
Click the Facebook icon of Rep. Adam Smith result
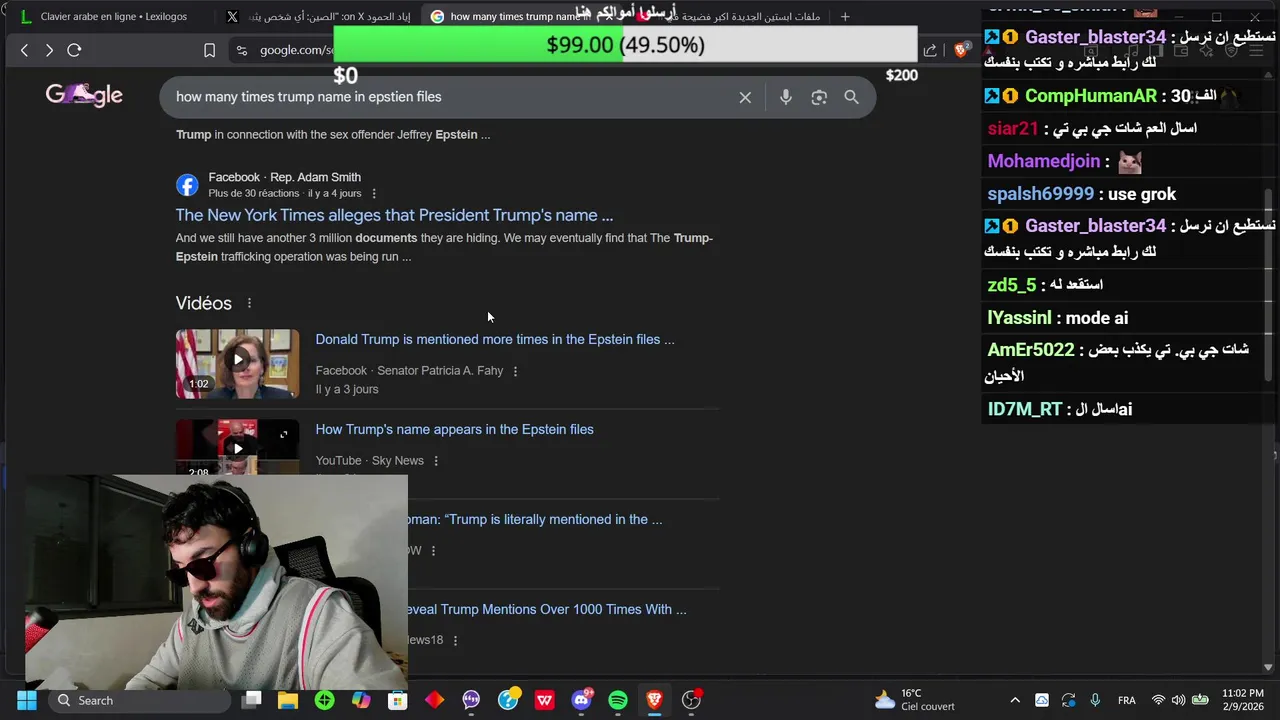click(x=187, y=185)
